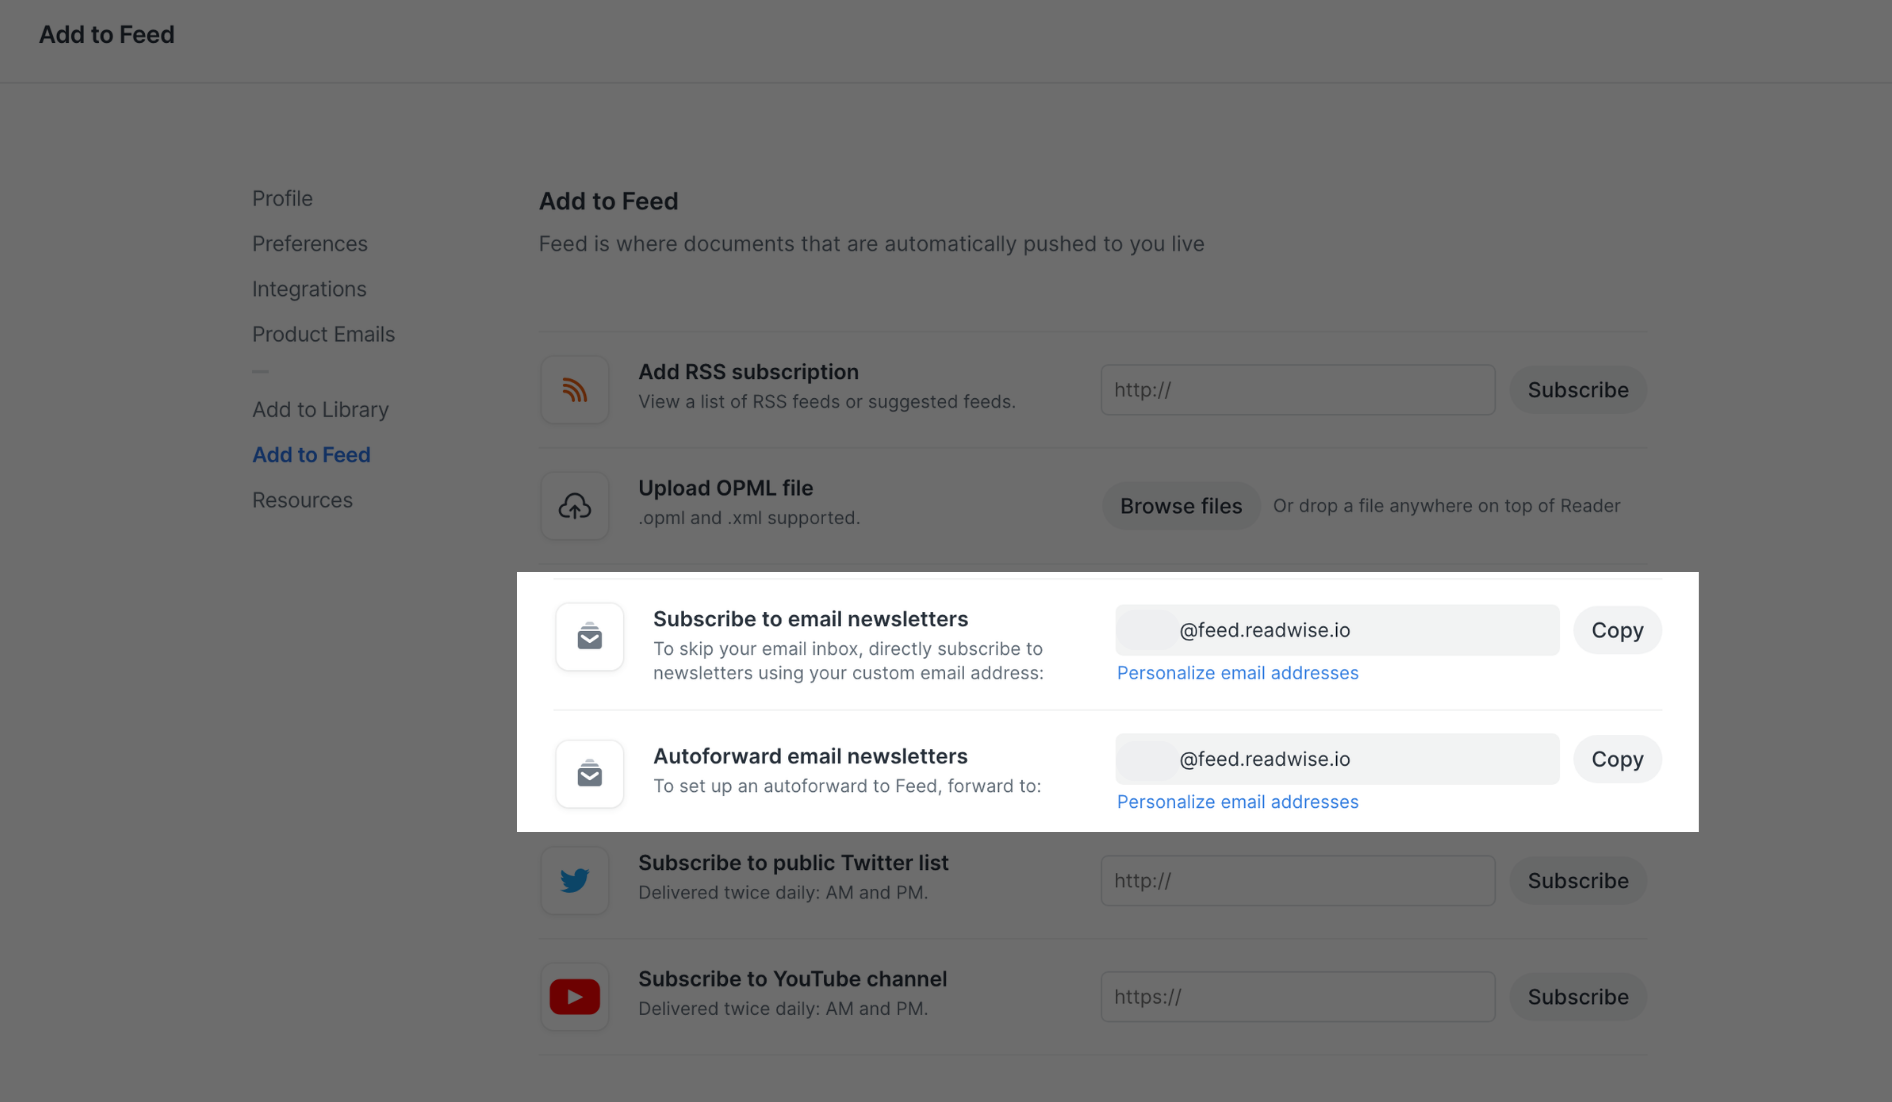
Task: Focus the RSS subscription URL field
Action: point(1297,390)
